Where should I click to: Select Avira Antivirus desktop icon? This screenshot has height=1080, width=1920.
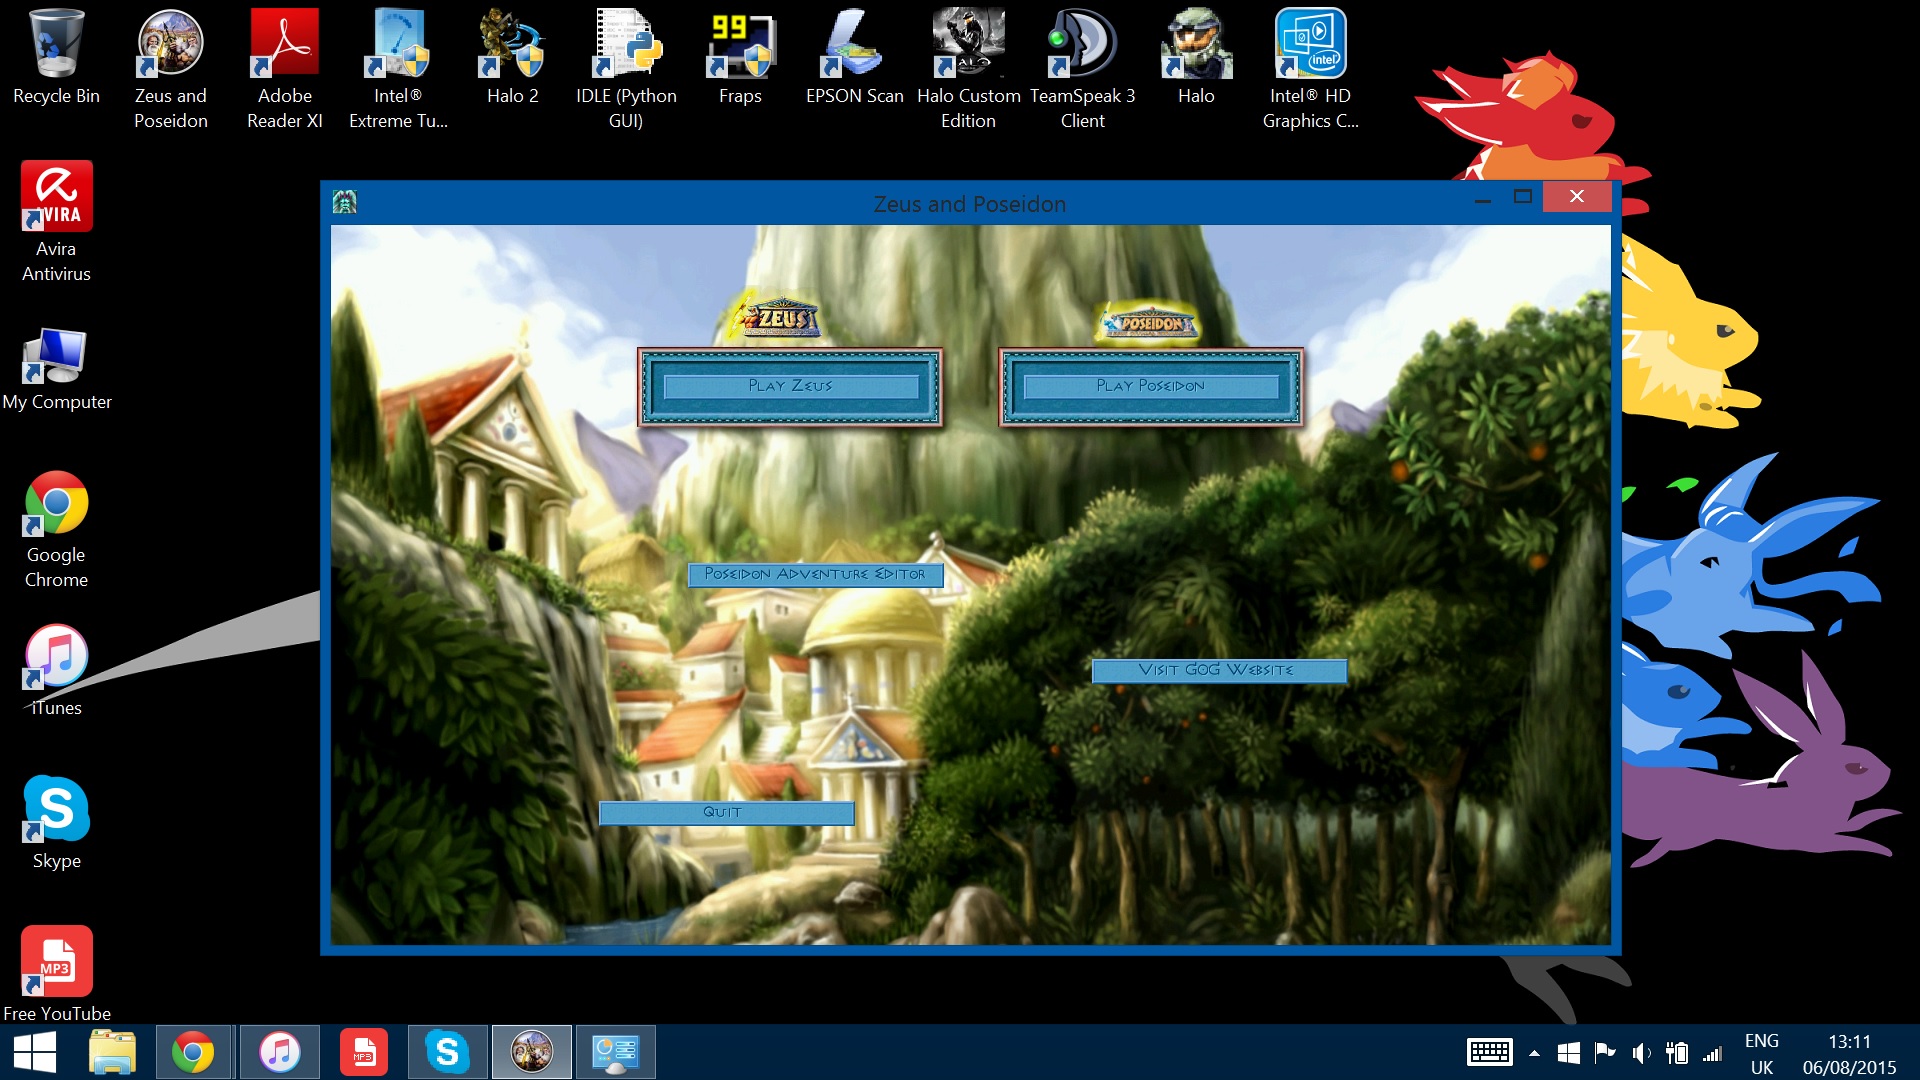[56, 222]
